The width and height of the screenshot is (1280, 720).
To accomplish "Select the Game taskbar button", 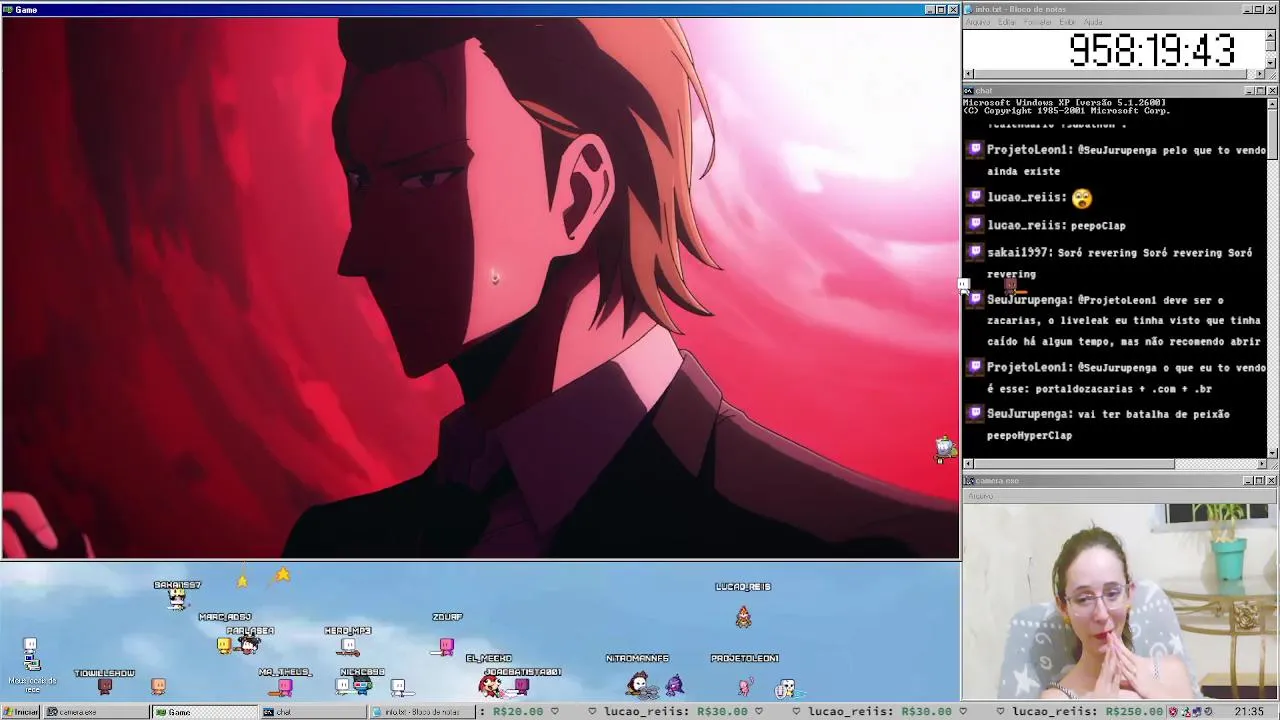I will click(x=204, y=712).
